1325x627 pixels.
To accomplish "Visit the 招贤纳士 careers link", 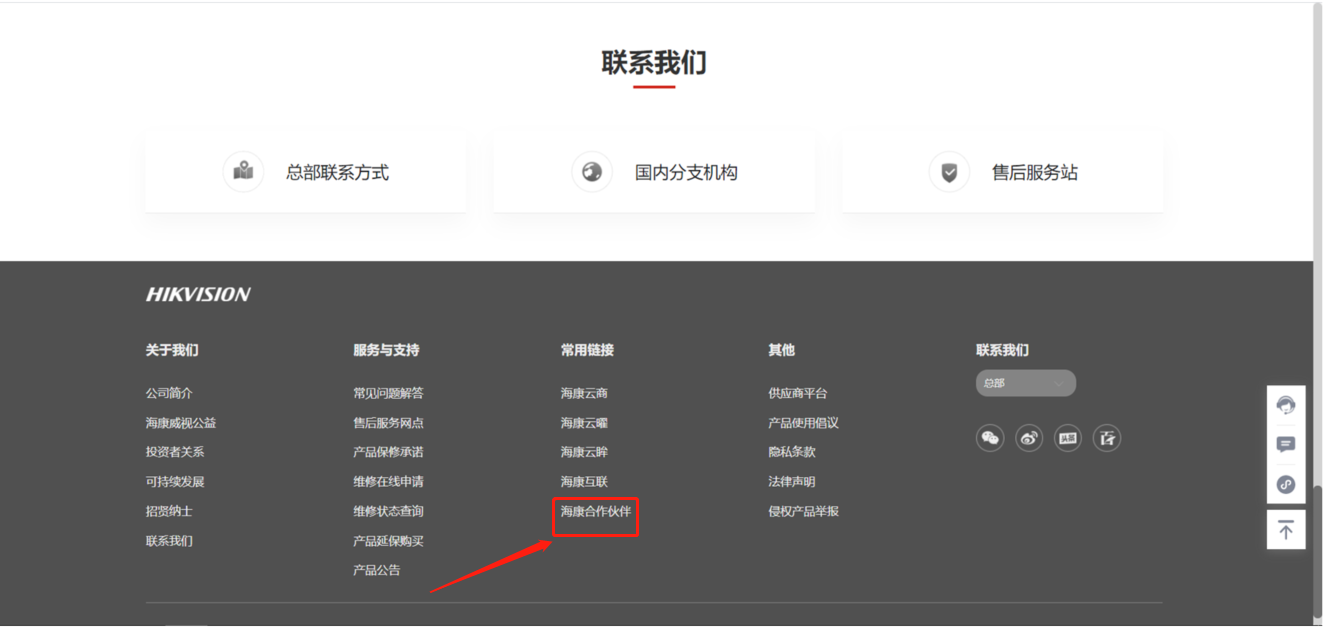I will (169, 511).
